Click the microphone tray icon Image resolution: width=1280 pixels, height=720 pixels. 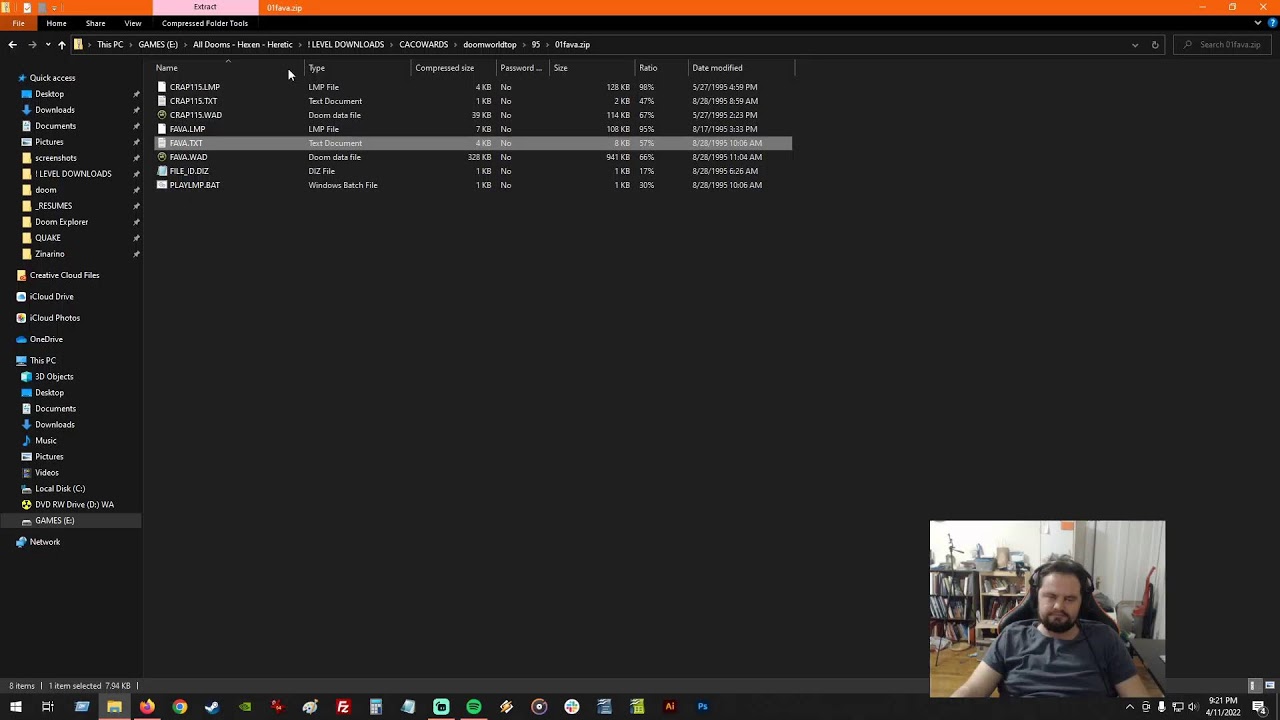coord(1161,707)
